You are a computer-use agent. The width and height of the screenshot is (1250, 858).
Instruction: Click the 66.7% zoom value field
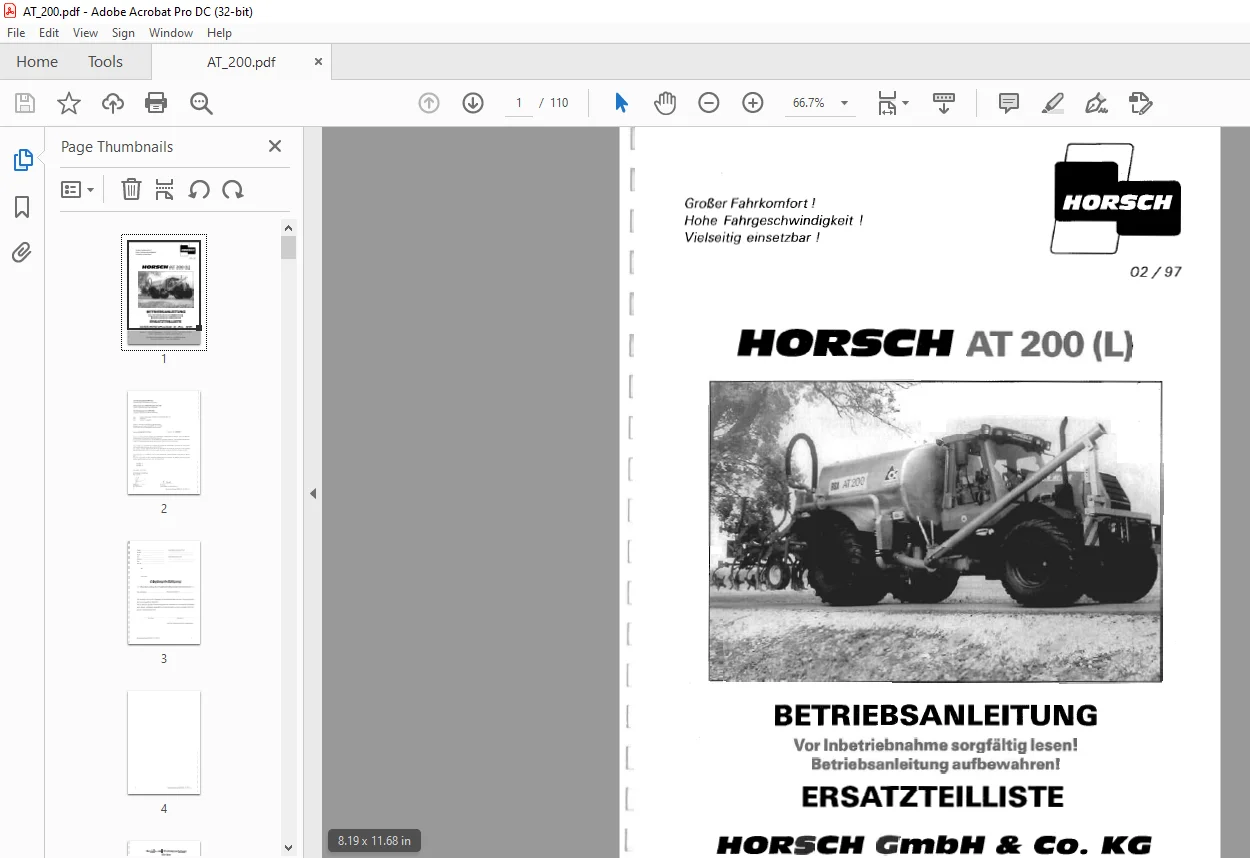[808, 103]
